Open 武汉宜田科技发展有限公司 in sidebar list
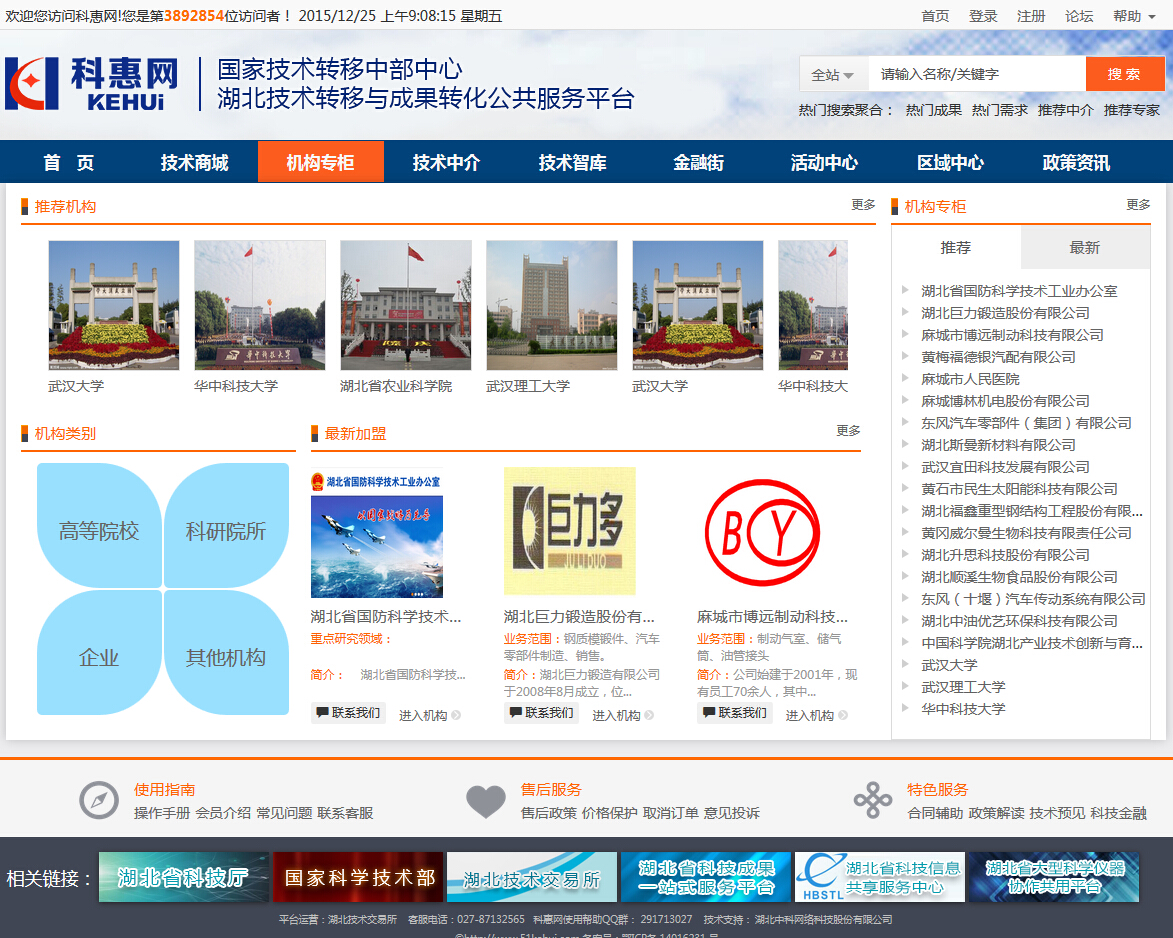This screenshot has width=1173, height=938. coord(1005,467)
